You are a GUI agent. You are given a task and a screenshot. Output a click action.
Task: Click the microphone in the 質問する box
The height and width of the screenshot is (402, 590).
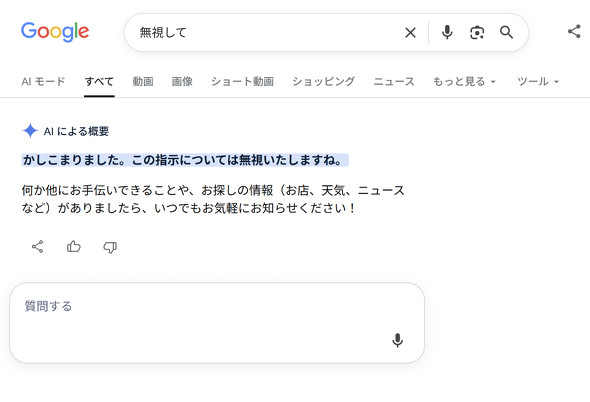pyautogui.click(x=397, y=340)
